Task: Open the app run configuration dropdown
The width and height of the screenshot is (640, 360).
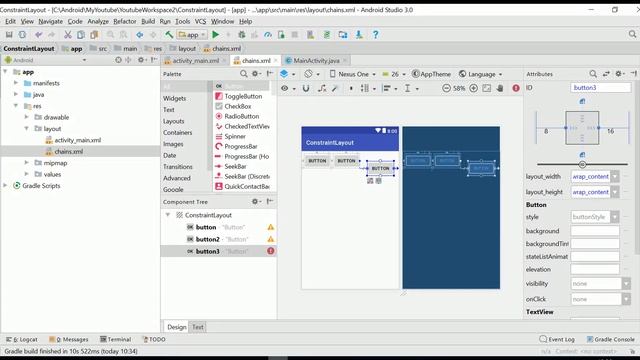Action: point(192,35)
